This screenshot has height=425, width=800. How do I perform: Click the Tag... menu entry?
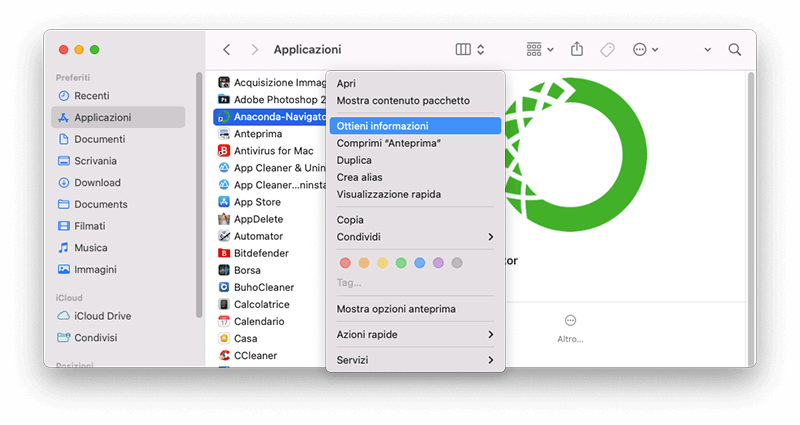click(349, 282)
